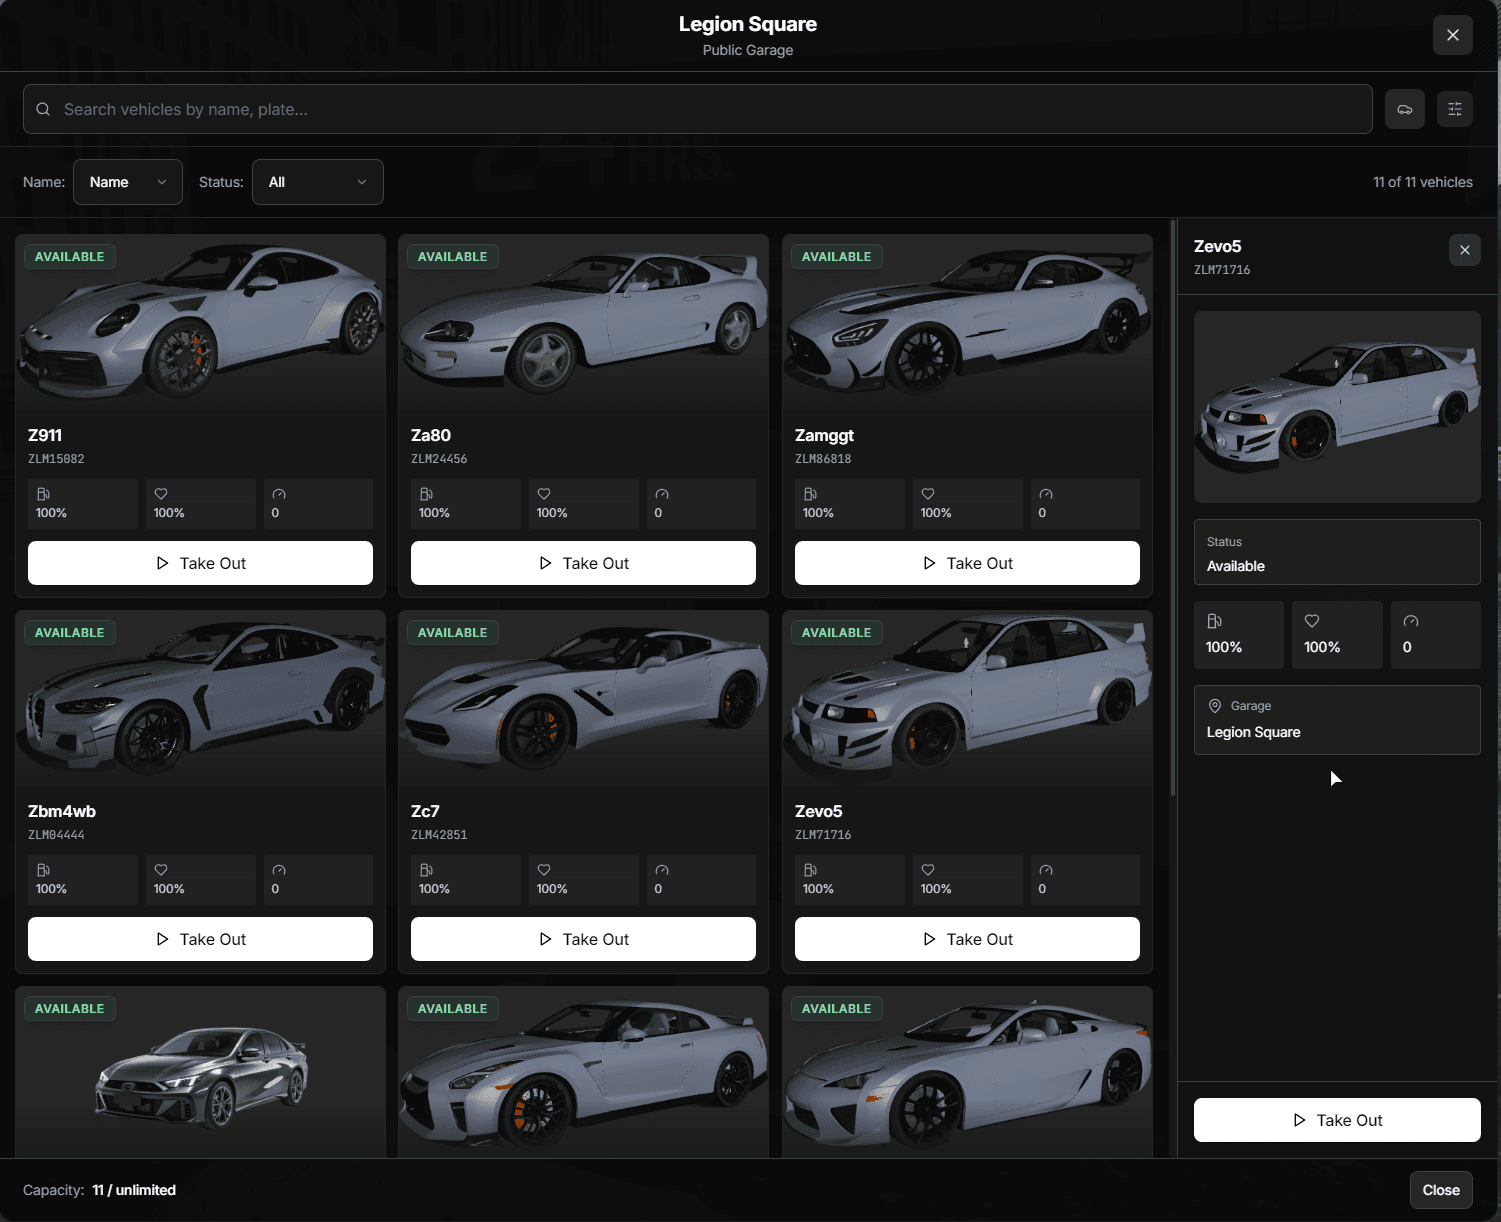This screenshot has width=1501, height=1222.
Task: Take out the Za80 vehicle
Action: click(x=583, y=563)
